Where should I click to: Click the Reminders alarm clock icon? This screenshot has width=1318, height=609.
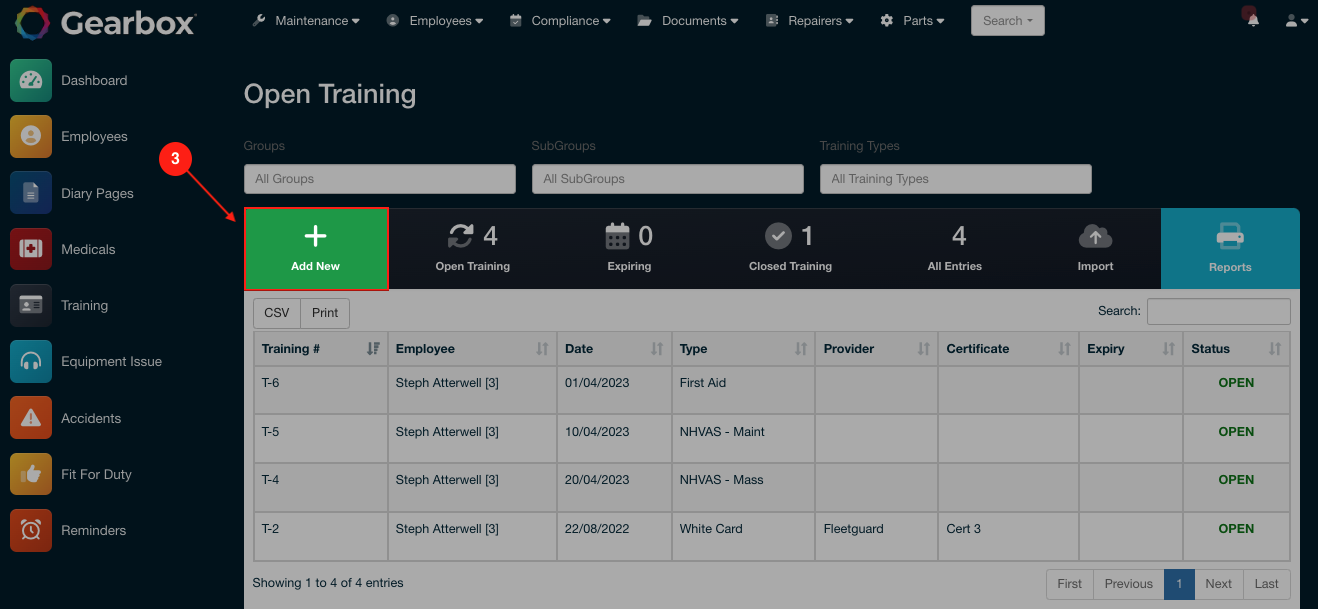31,530
